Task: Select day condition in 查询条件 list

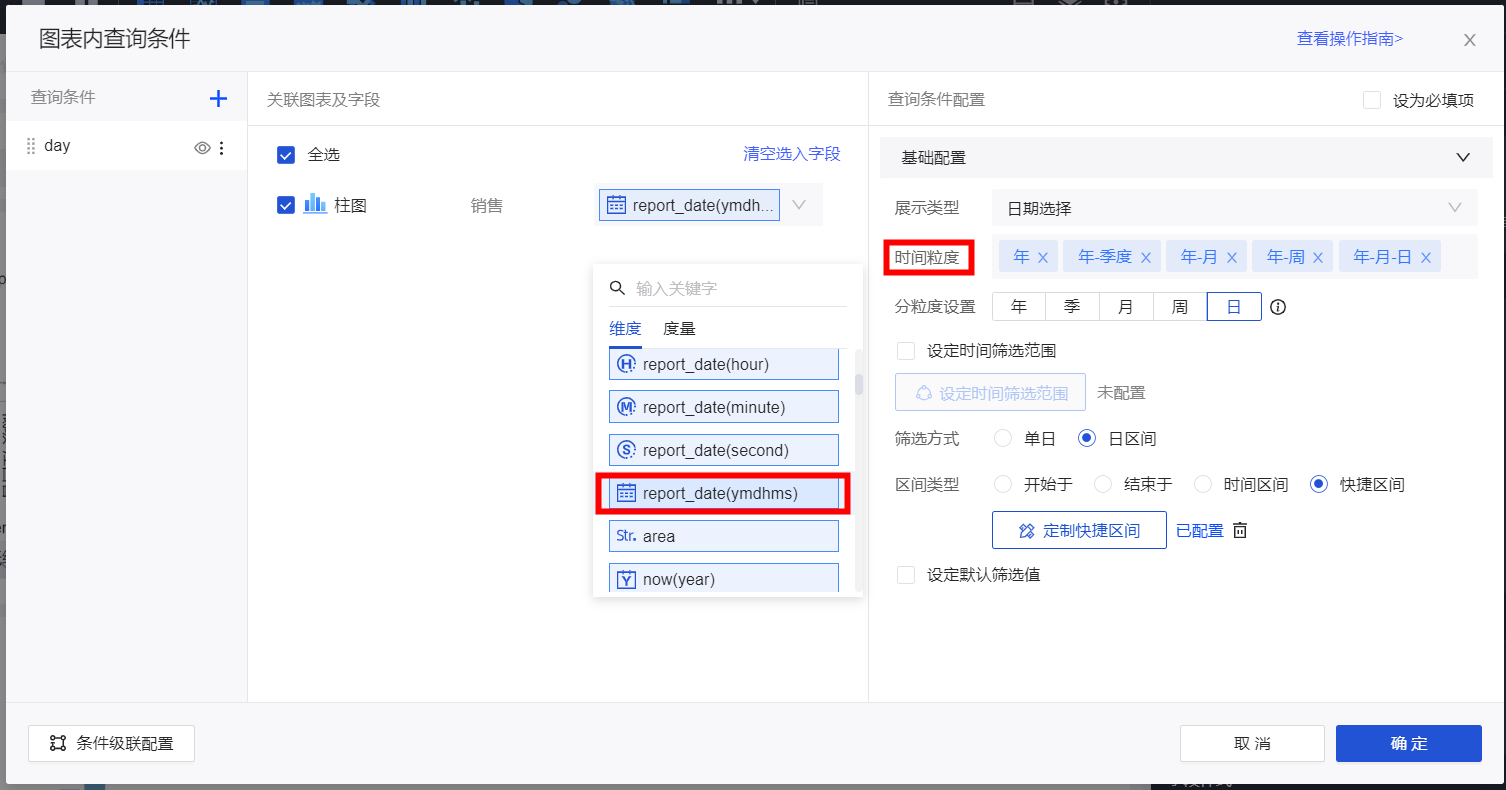Action: 127,147
